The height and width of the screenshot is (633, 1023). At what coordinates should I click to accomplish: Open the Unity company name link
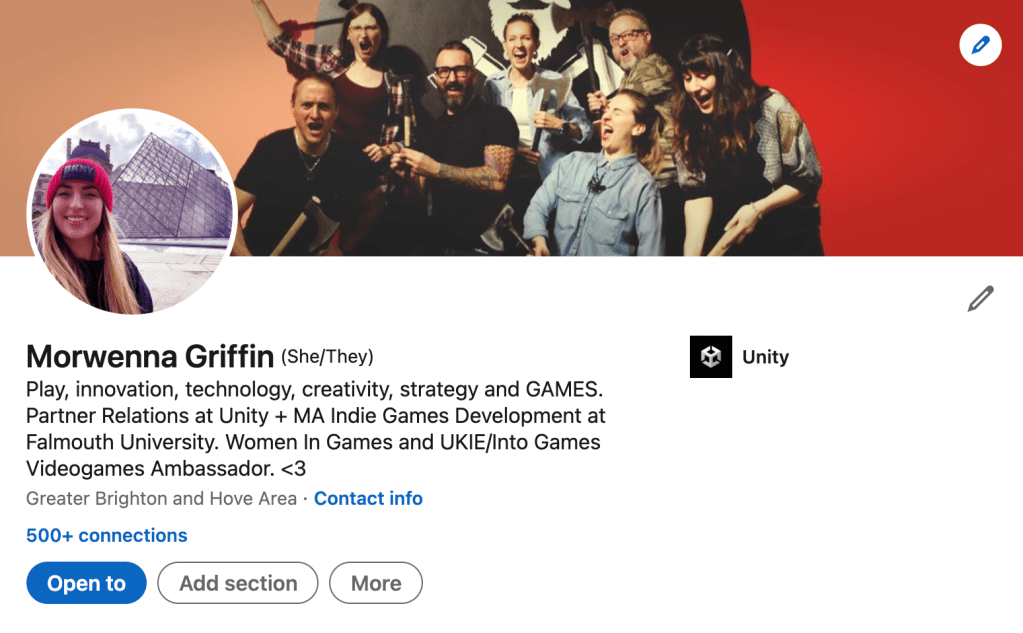pyautogui.click(x=765, y=357)
